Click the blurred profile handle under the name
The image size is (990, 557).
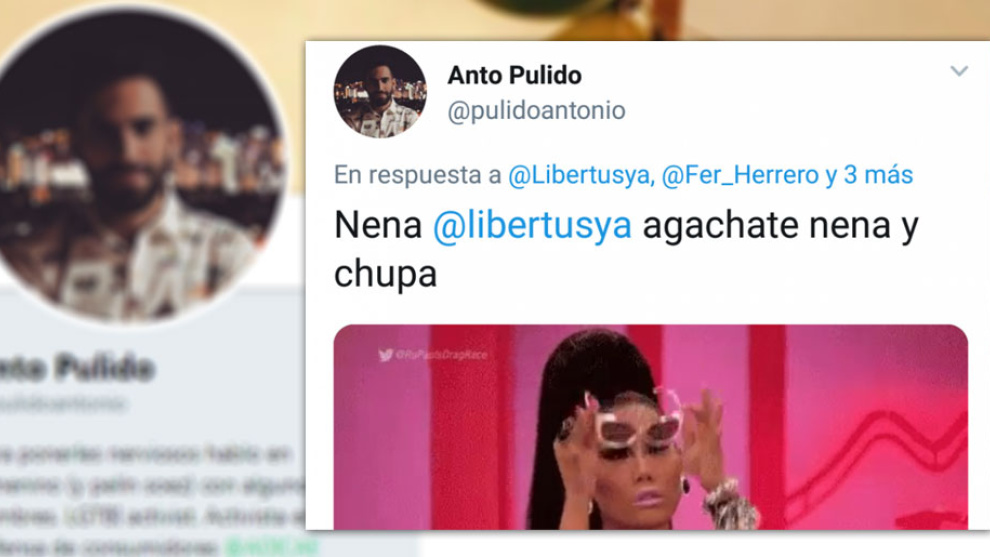pyautogui.click(x=63, y=402)
